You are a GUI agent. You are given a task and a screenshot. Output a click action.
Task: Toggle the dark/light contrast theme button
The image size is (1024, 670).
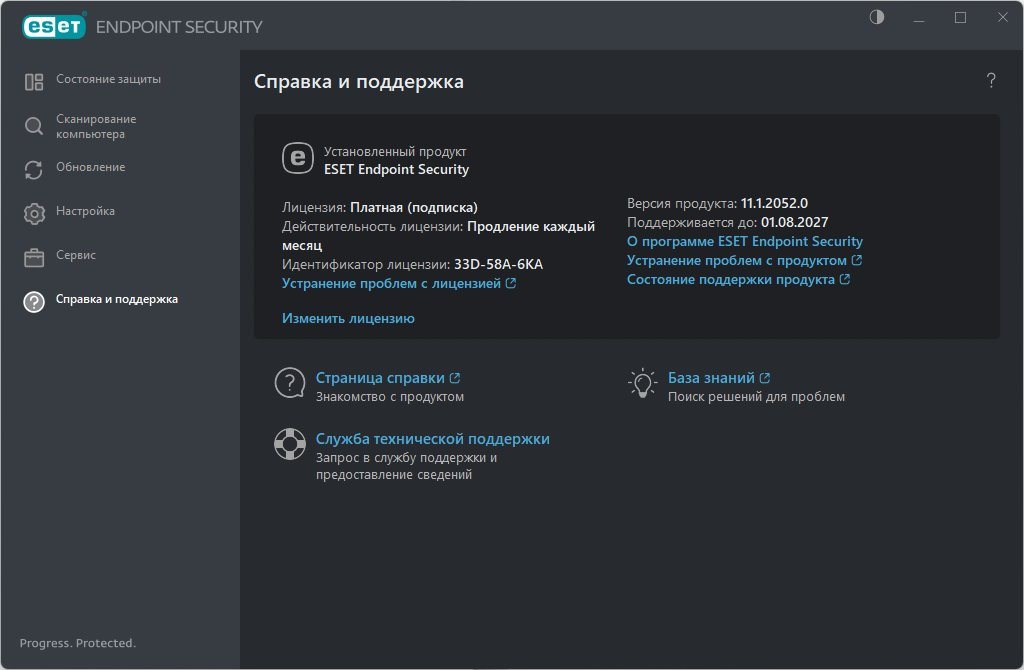(x=877, y=18)
